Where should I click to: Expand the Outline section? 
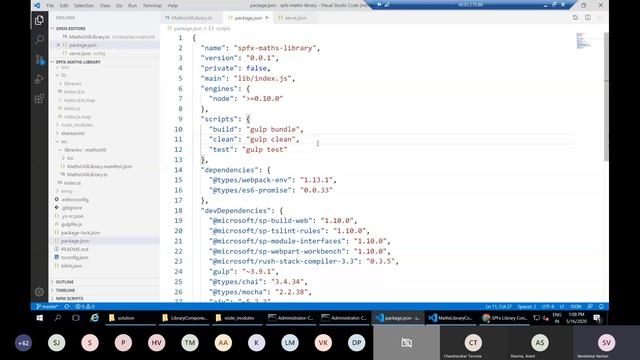pos(64,282)
